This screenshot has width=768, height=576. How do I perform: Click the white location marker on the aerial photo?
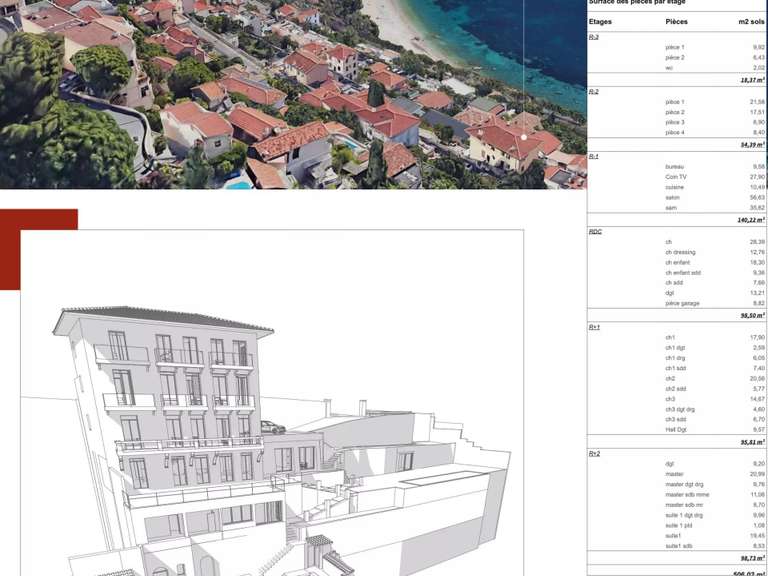pos(524,138)
